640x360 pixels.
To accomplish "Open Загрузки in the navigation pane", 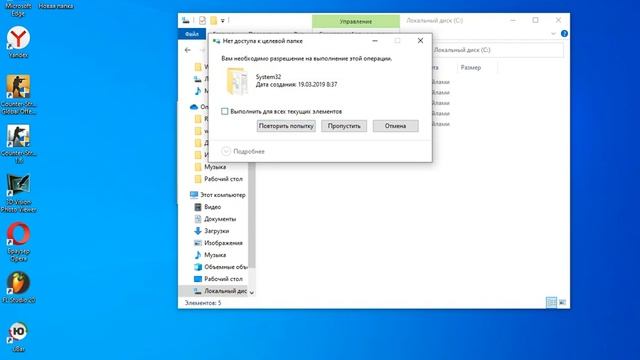I will tap(211, 231).
